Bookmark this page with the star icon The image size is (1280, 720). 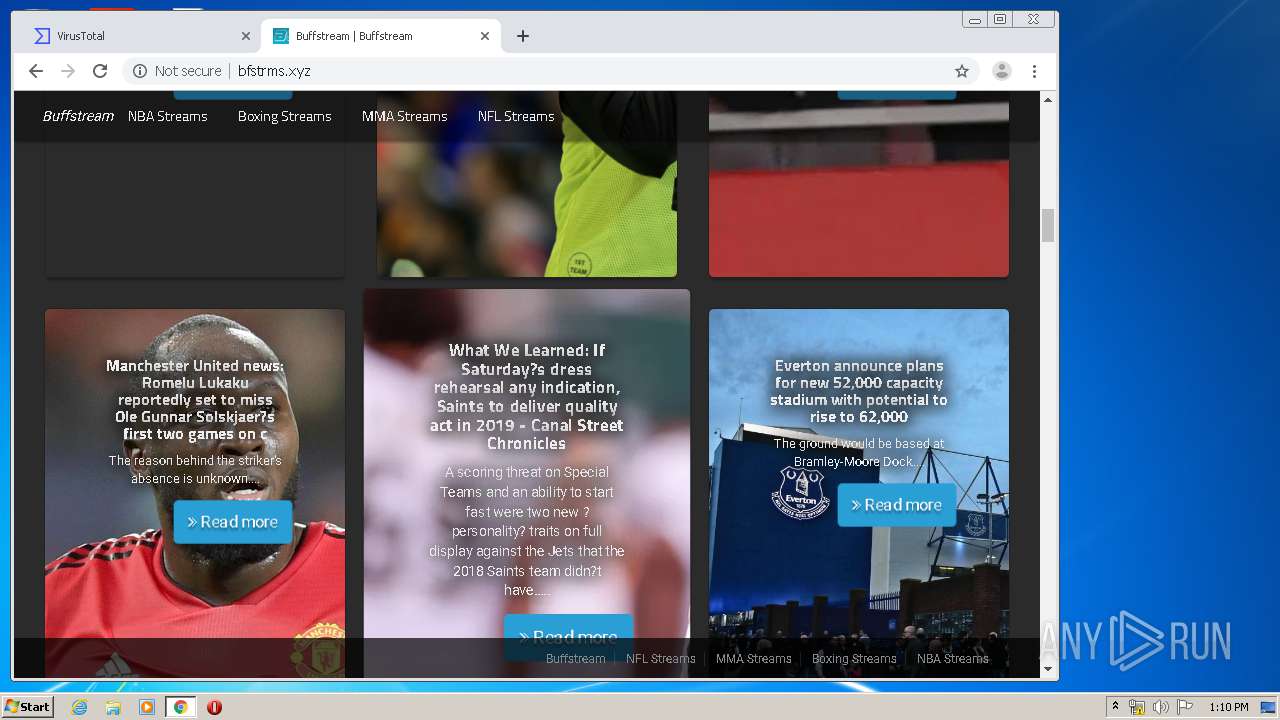click(x=962, y=71)
